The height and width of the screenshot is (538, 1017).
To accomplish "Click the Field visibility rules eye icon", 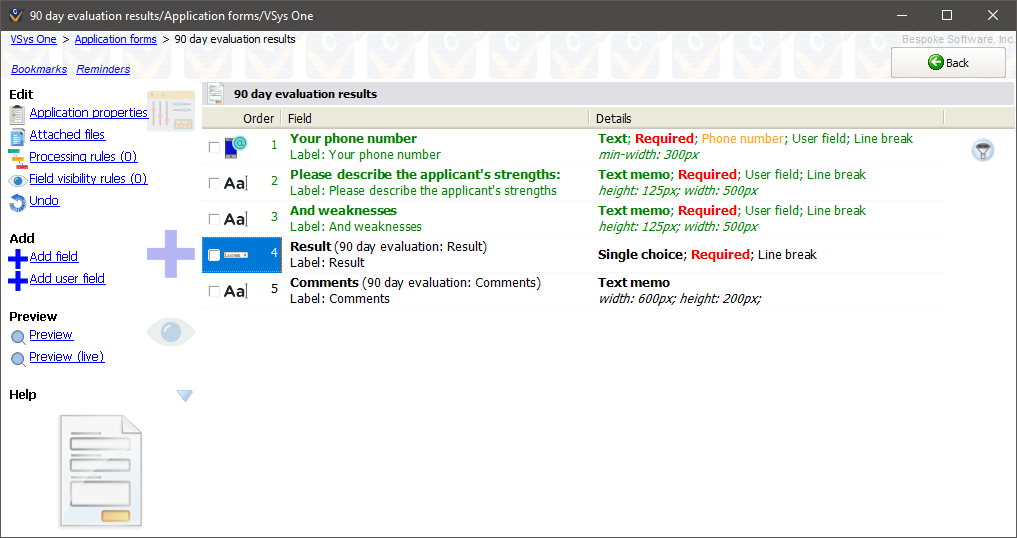I will pyautogui.click(x=17, y=180).
